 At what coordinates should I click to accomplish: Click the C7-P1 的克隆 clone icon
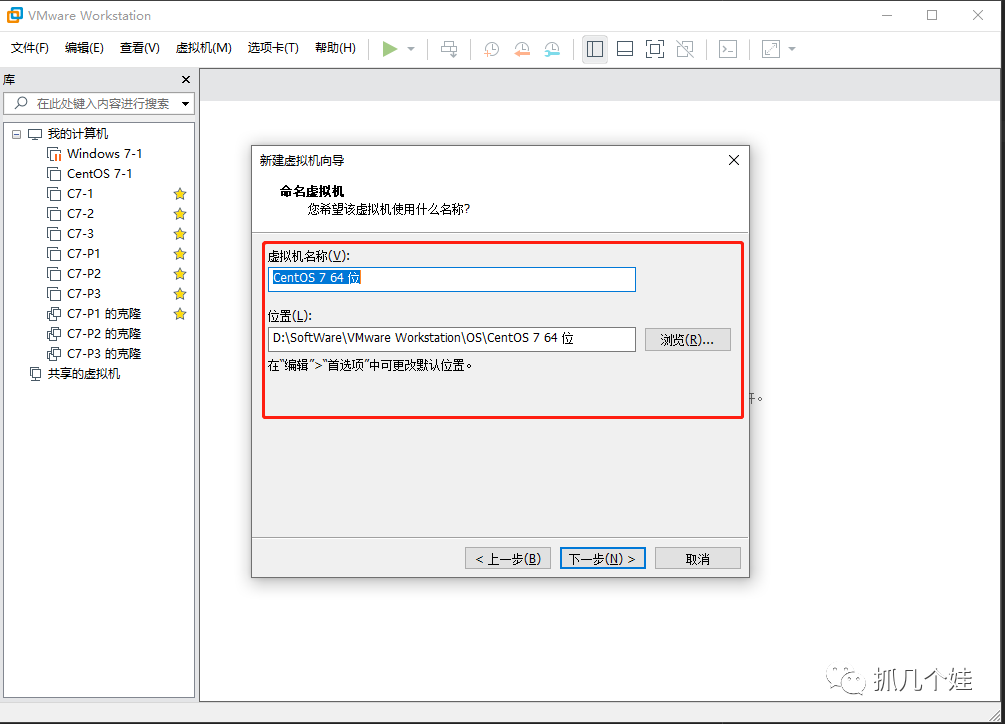(54, 314)
